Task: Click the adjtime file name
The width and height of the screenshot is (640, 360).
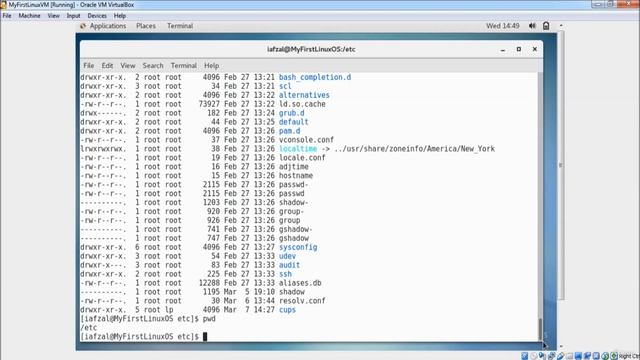Action: pyautogui.click(x=293, y=167)
